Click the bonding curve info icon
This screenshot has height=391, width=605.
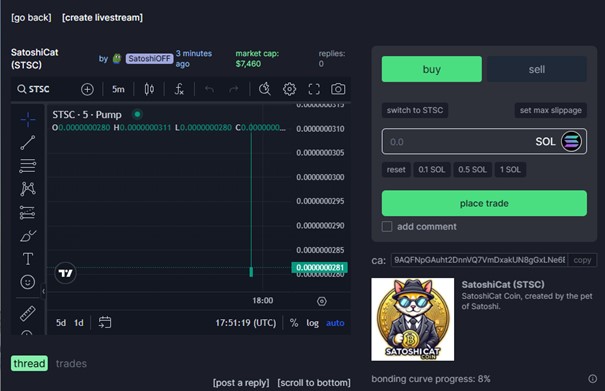pyautogui.click(x=593, y=379)
